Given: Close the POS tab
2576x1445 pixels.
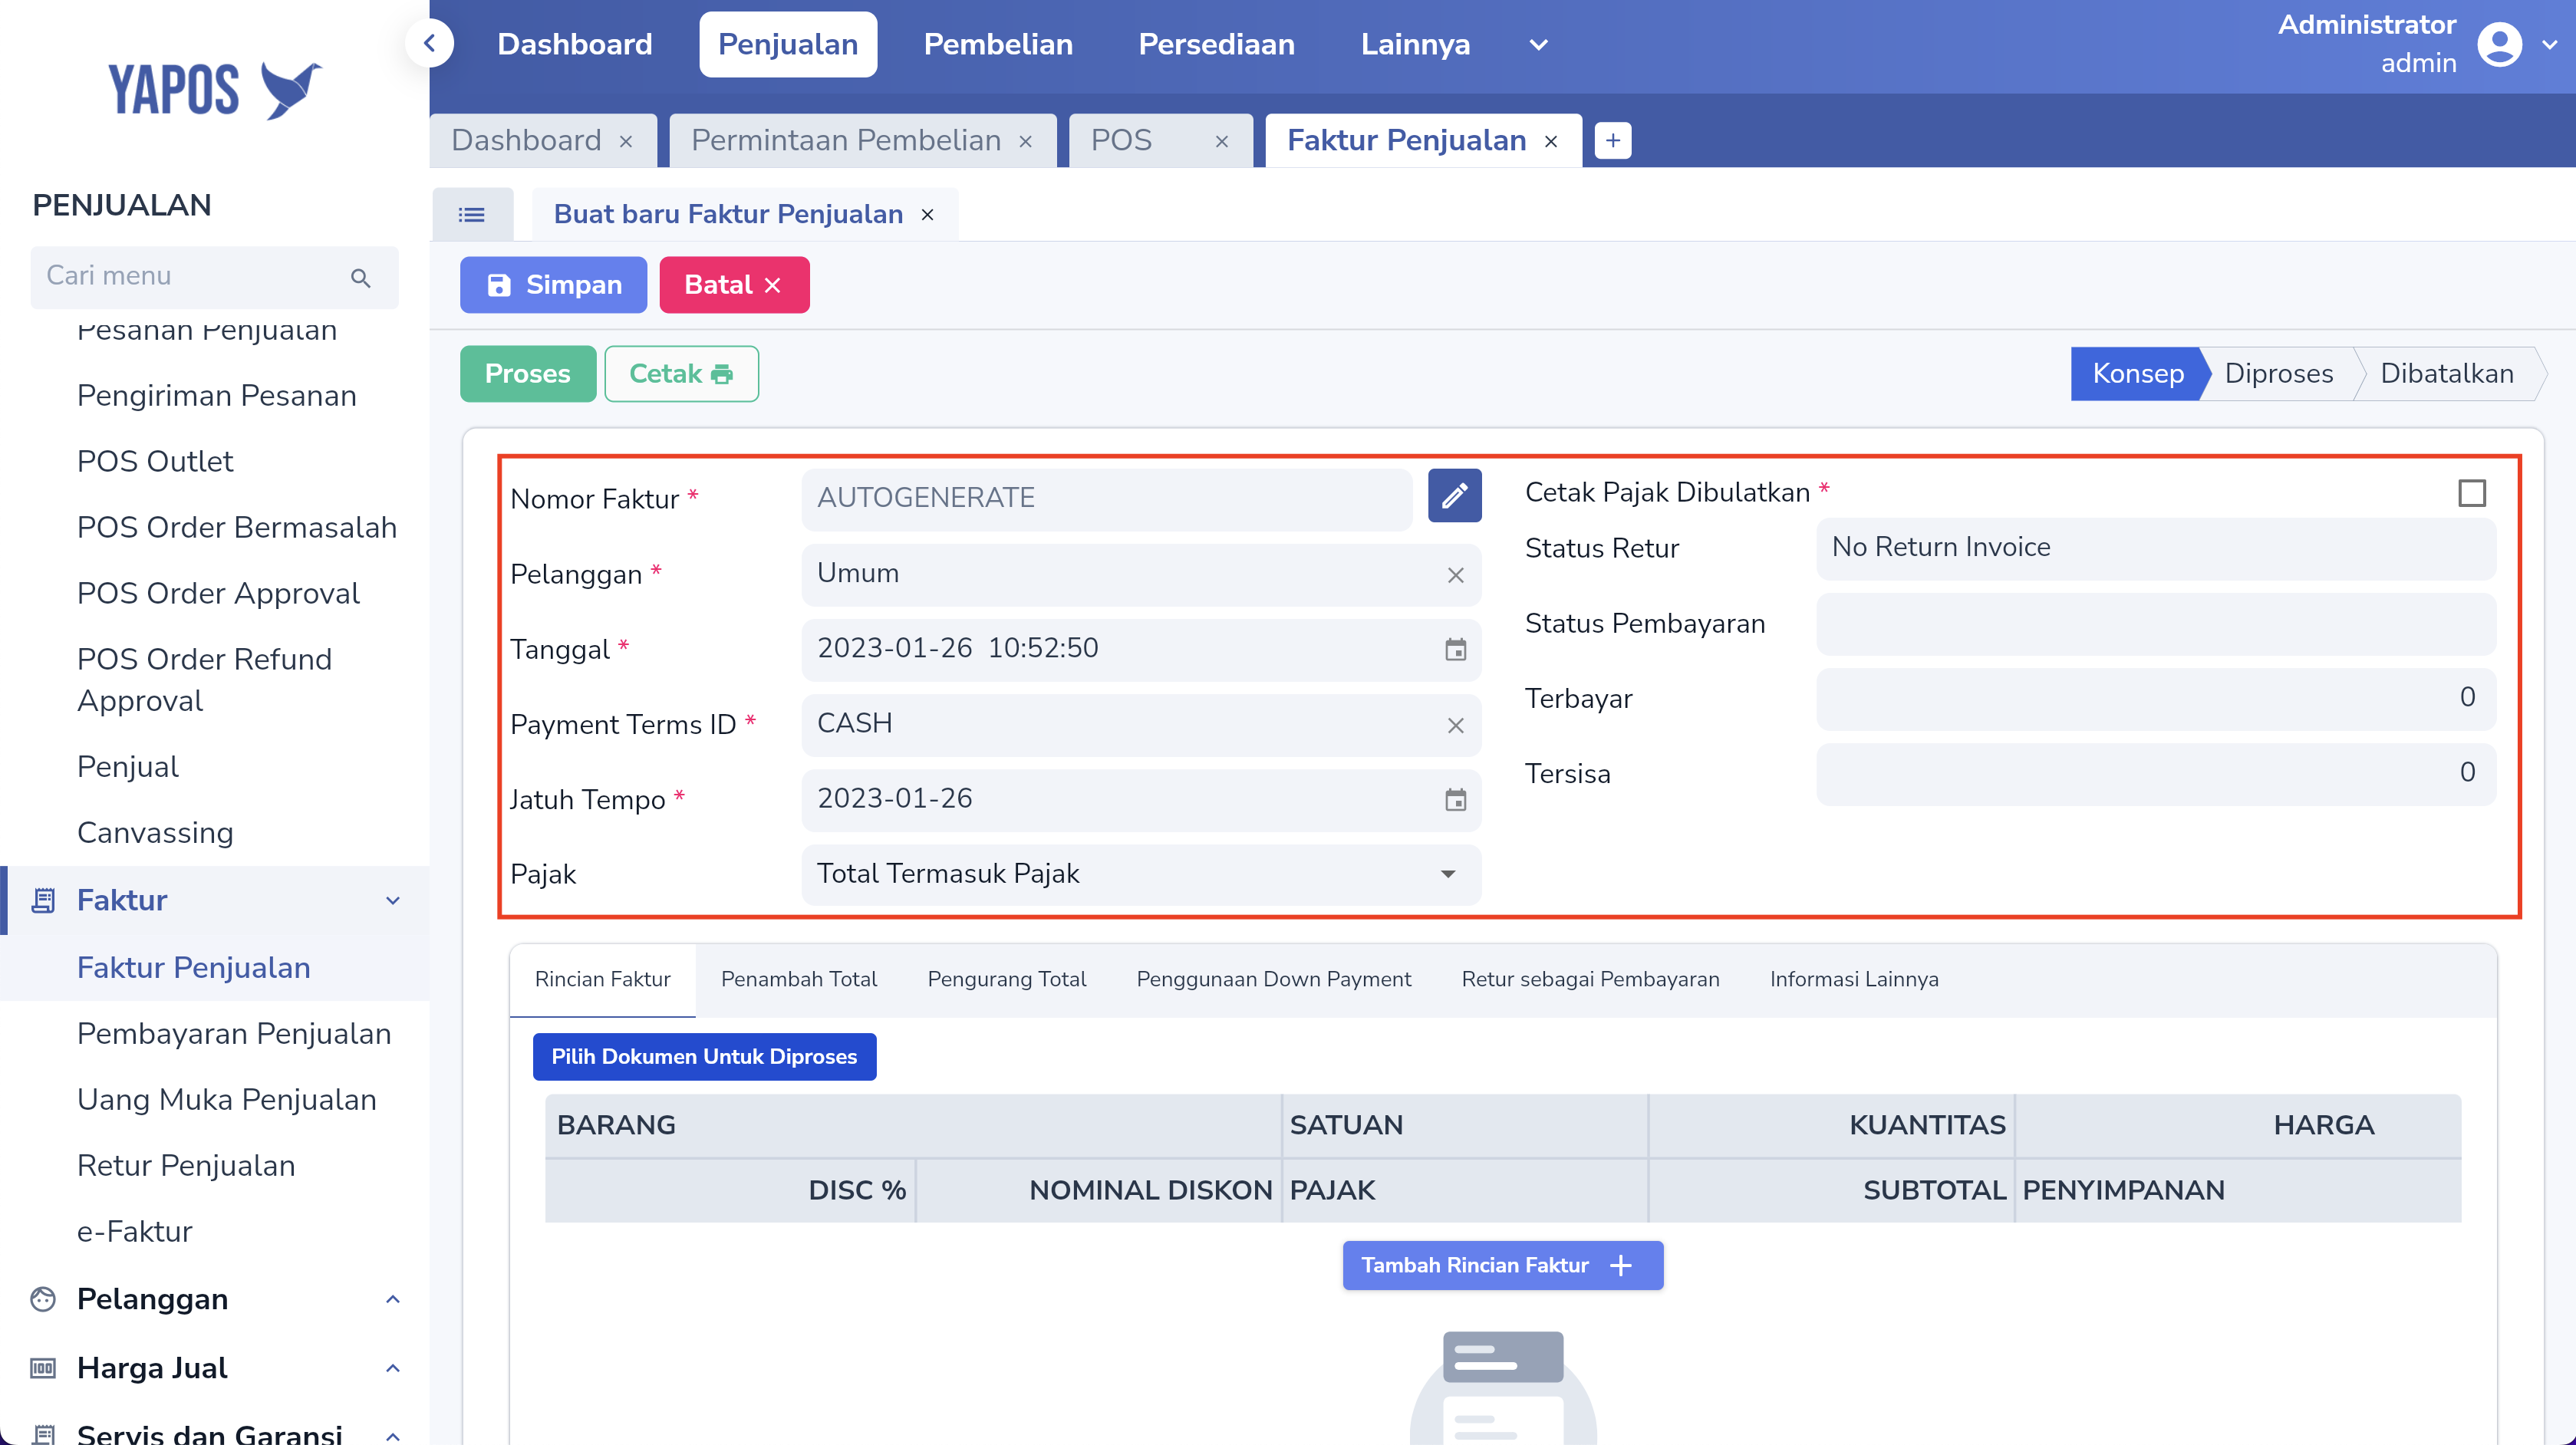Looking at the screenshot, I should coord(1221,141).
